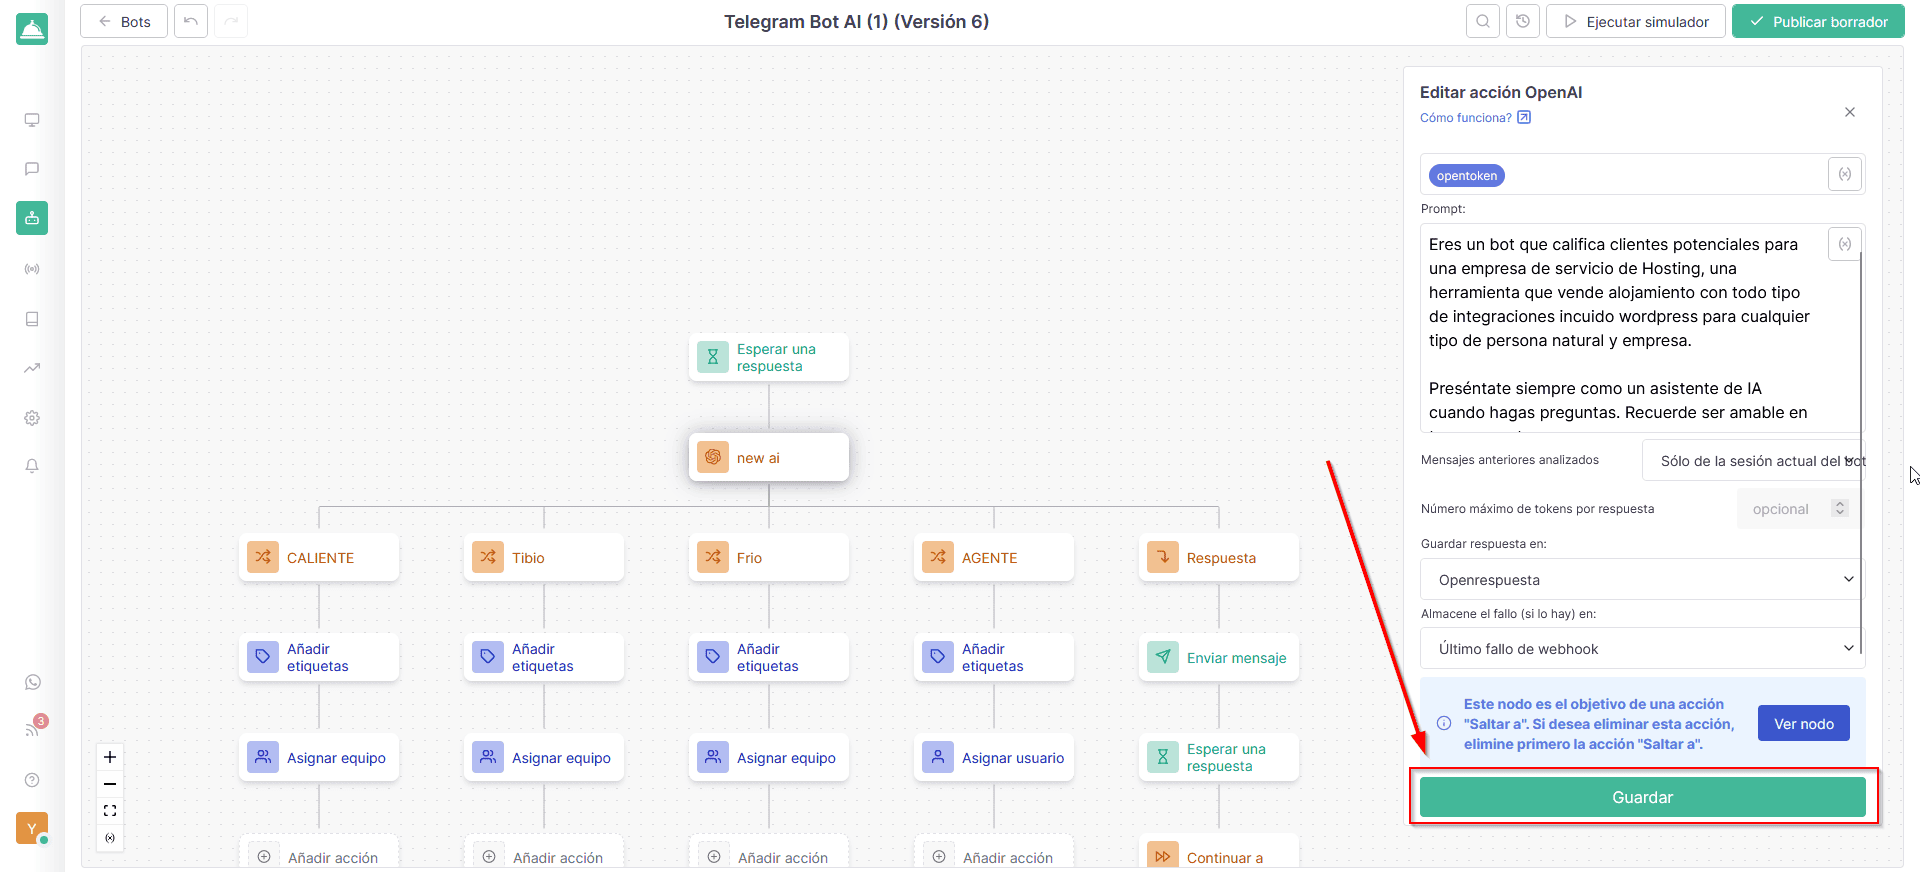The image size is (1920, 872).
Task: Zoom out with the minus button
Action: coord(110,784)
